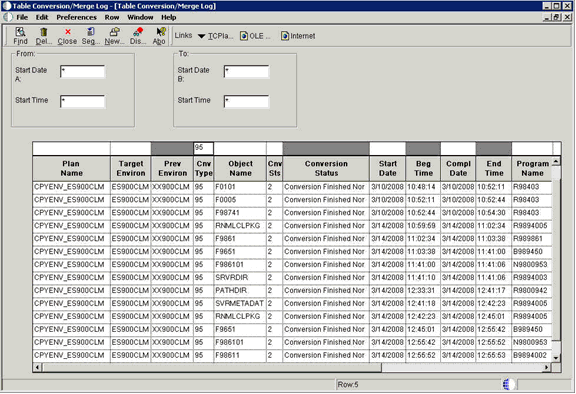Click the grid scroll up arrow
This screenshot has height=394, width=576.
click(556, 161)
